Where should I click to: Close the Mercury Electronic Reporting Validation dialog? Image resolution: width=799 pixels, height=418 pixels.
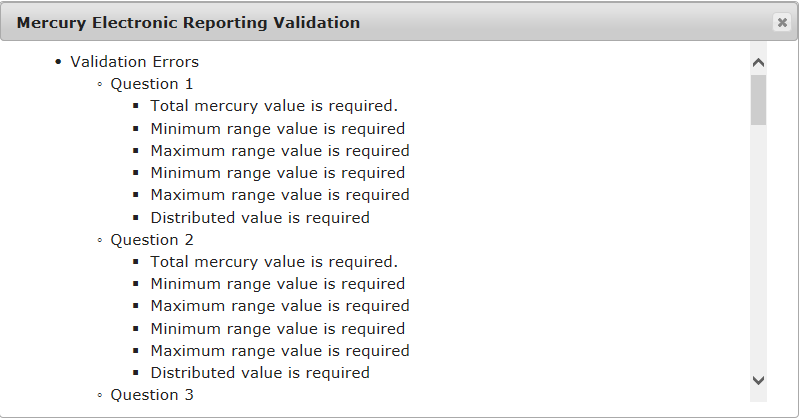click(781, 22)
